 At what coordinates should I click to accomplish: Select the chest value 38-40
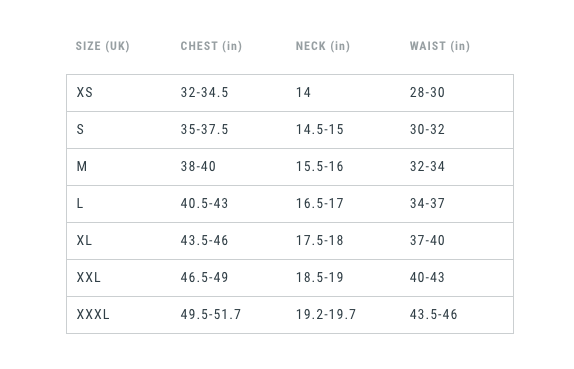click(x=198, y=166)
